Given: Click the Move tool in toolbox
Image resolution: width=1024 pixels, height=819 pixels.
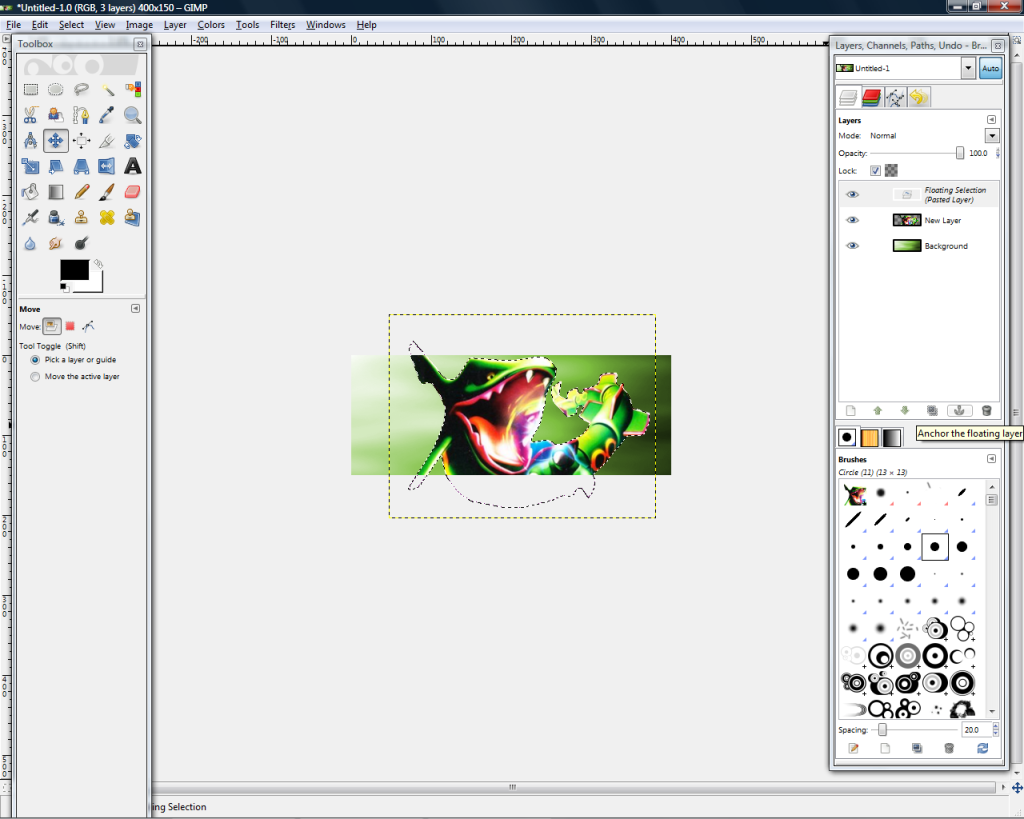Looking at the screenshot, I should pyautogui.click(x=56, y=140).
